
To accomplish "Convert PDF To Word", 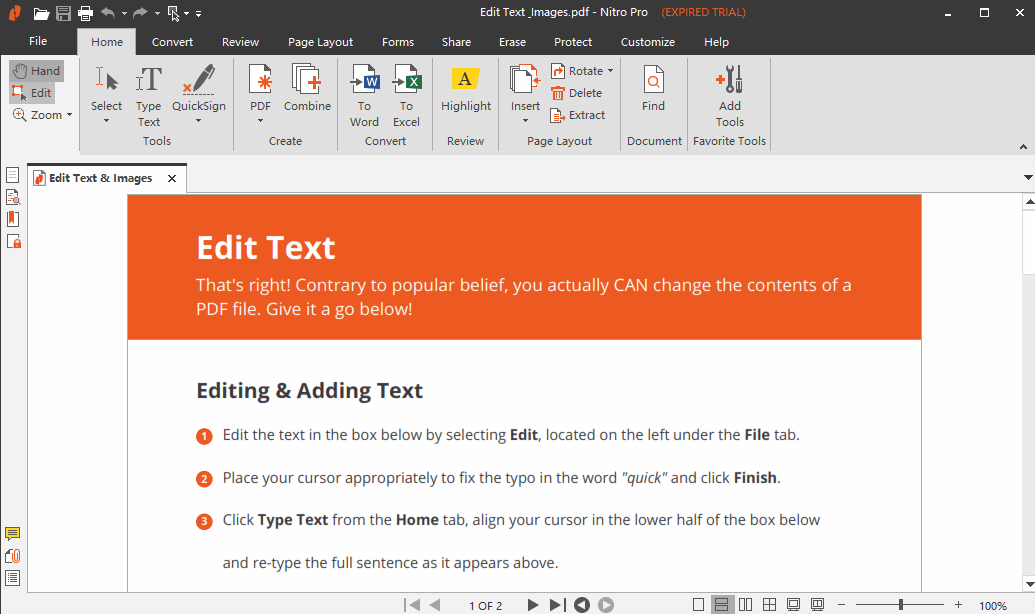I will pos(364,95).
